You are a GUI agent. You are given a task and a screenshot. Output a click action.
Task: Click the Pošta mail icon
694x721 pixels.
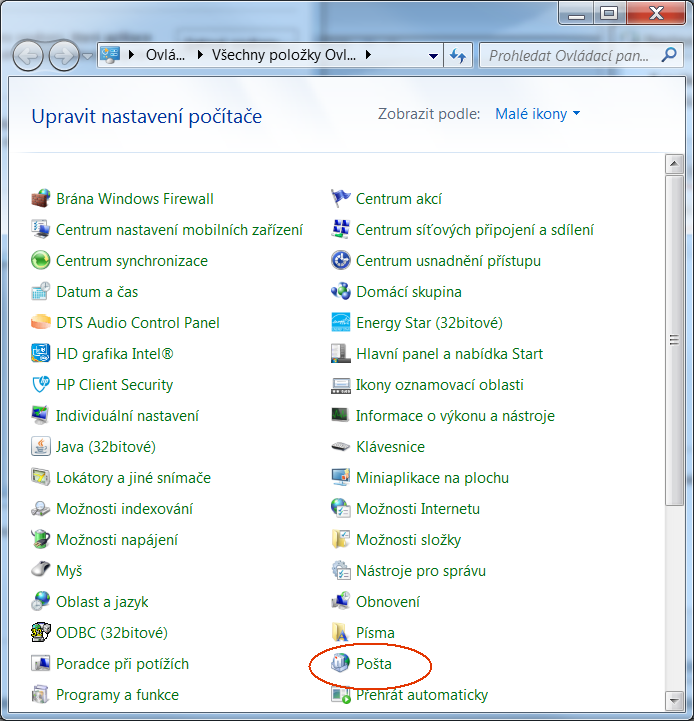pos(341,664)
